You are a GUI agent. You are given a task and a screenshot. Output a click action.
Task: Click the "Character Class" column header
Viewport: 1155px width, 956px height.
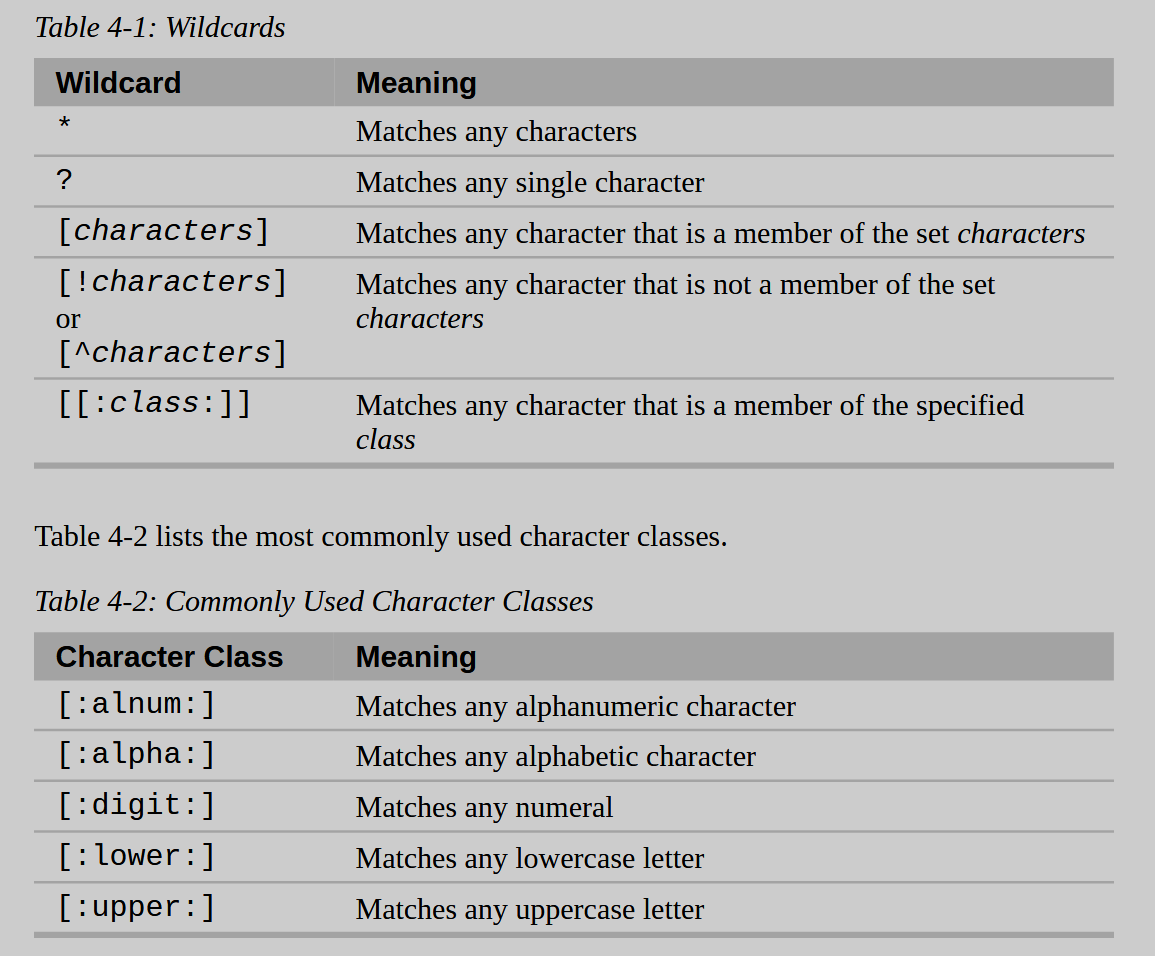coord(169,656)
